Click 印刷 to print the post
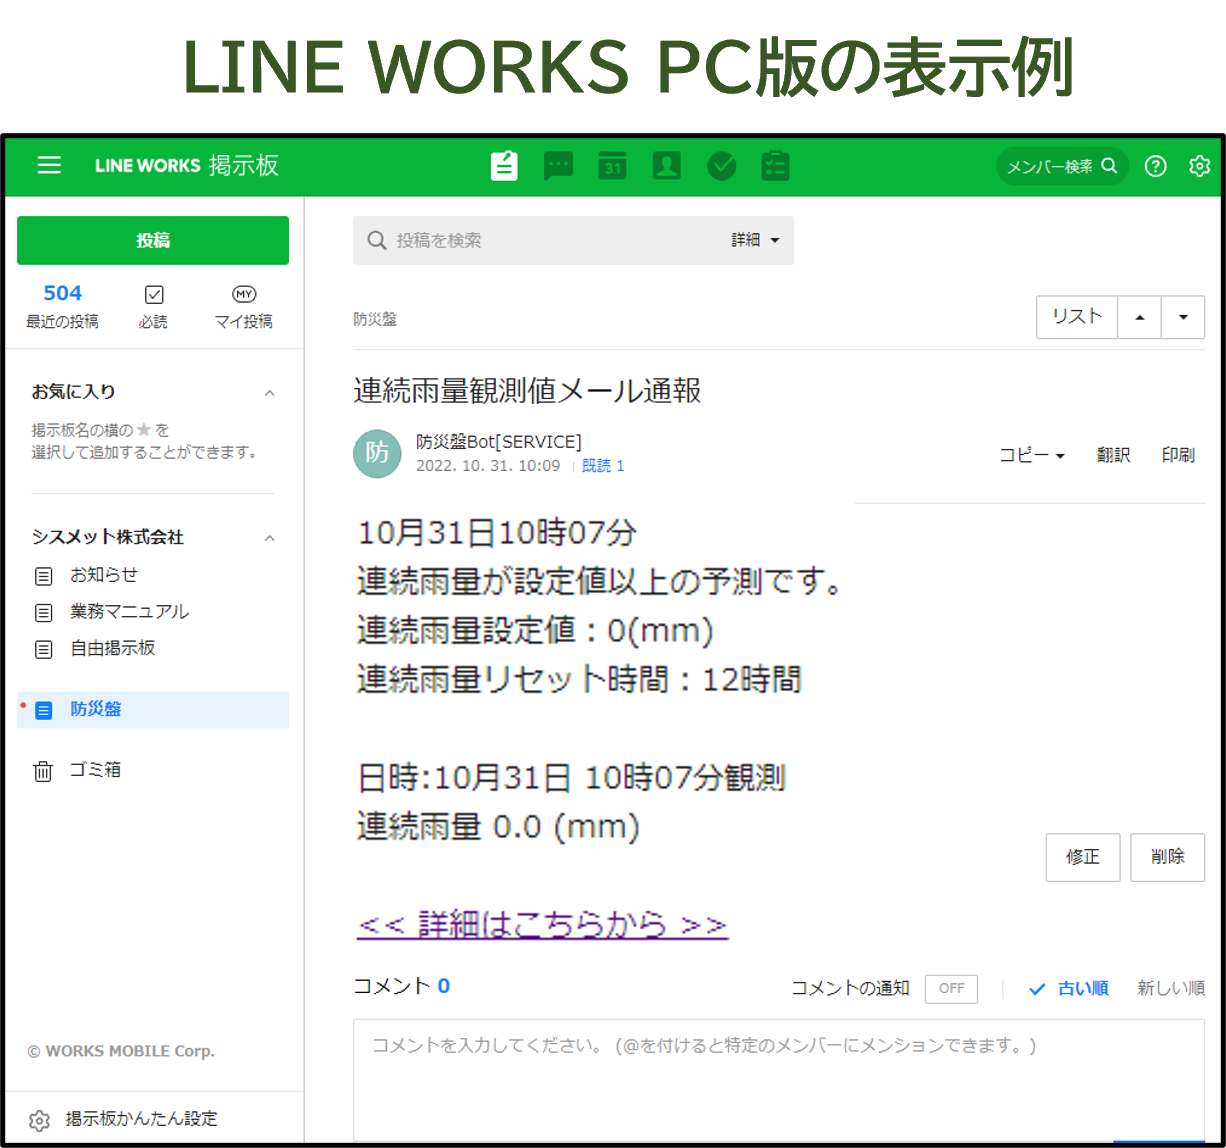Screen dimensions: 1226x1148 1178,455
